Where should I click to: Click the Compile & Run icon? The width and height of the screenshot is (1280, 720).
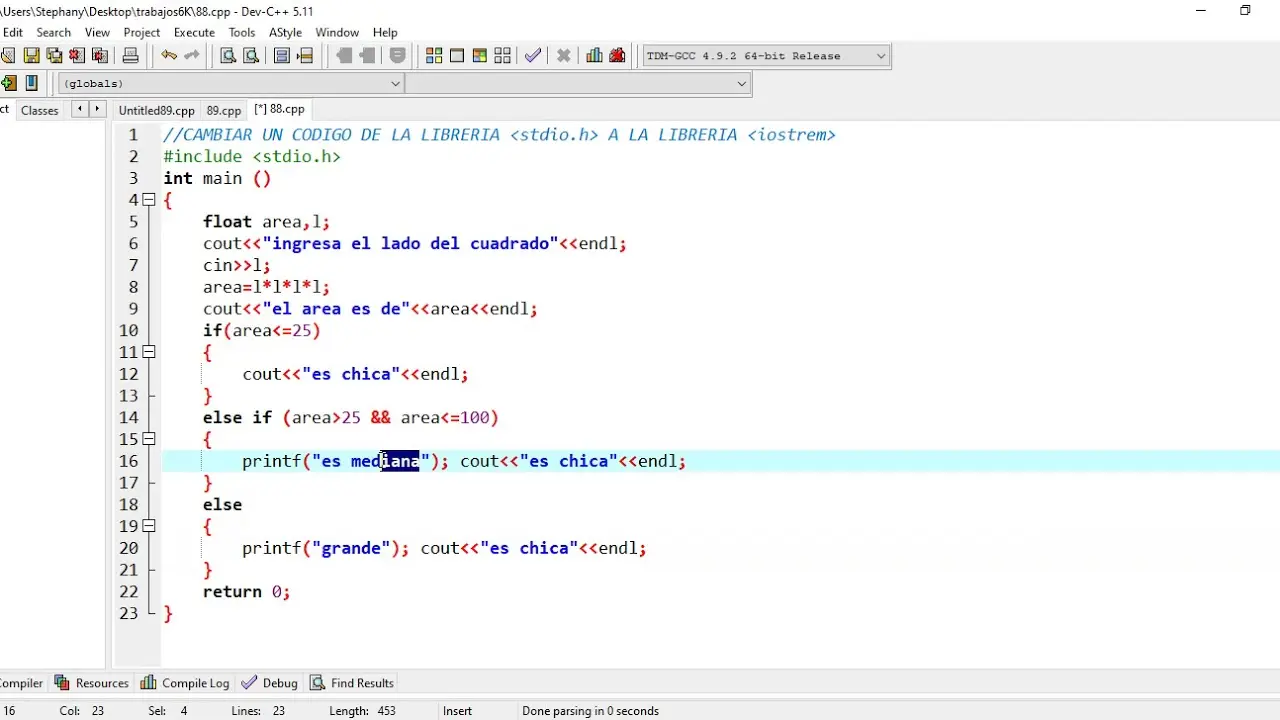click(x=479, y=56)
